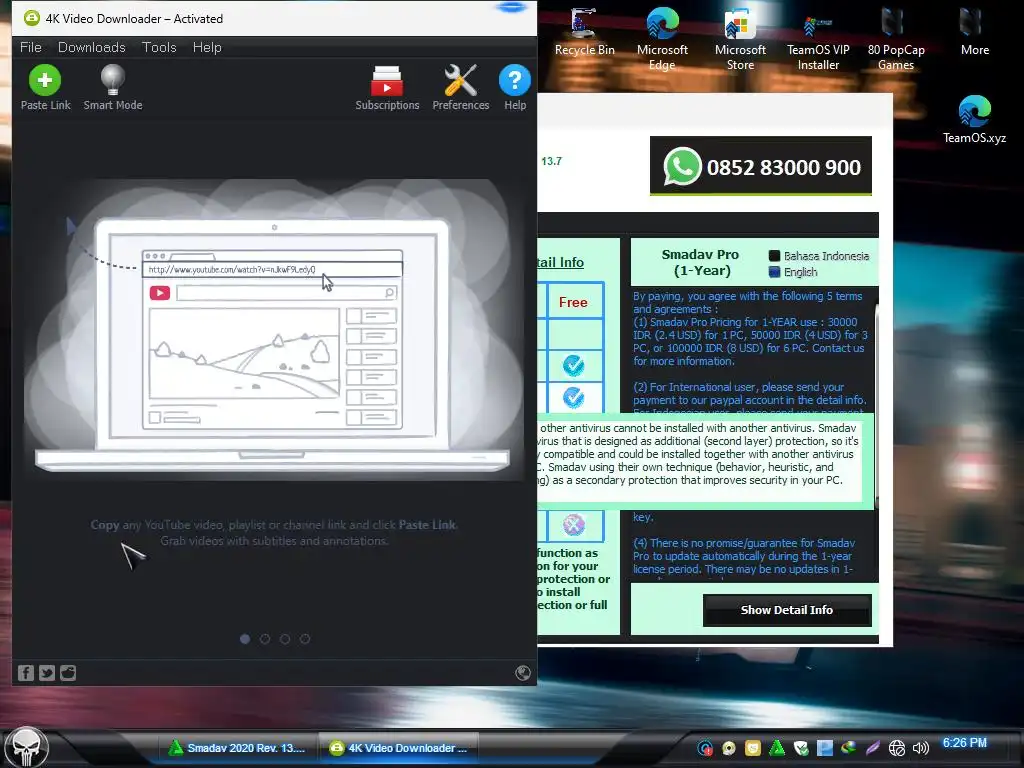Open the Tools menu
The width and height of the screenshot is (1024, 768).
click(x=159, y=47)
